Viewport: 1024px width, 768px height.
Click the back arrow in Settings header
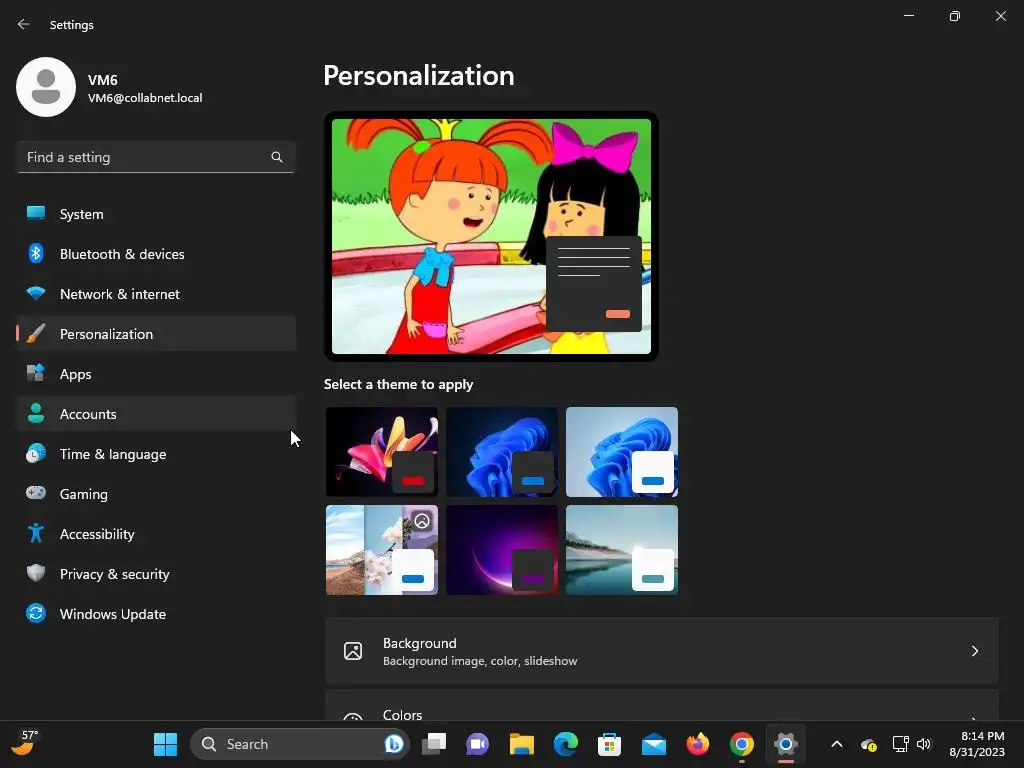click(24, 24)
